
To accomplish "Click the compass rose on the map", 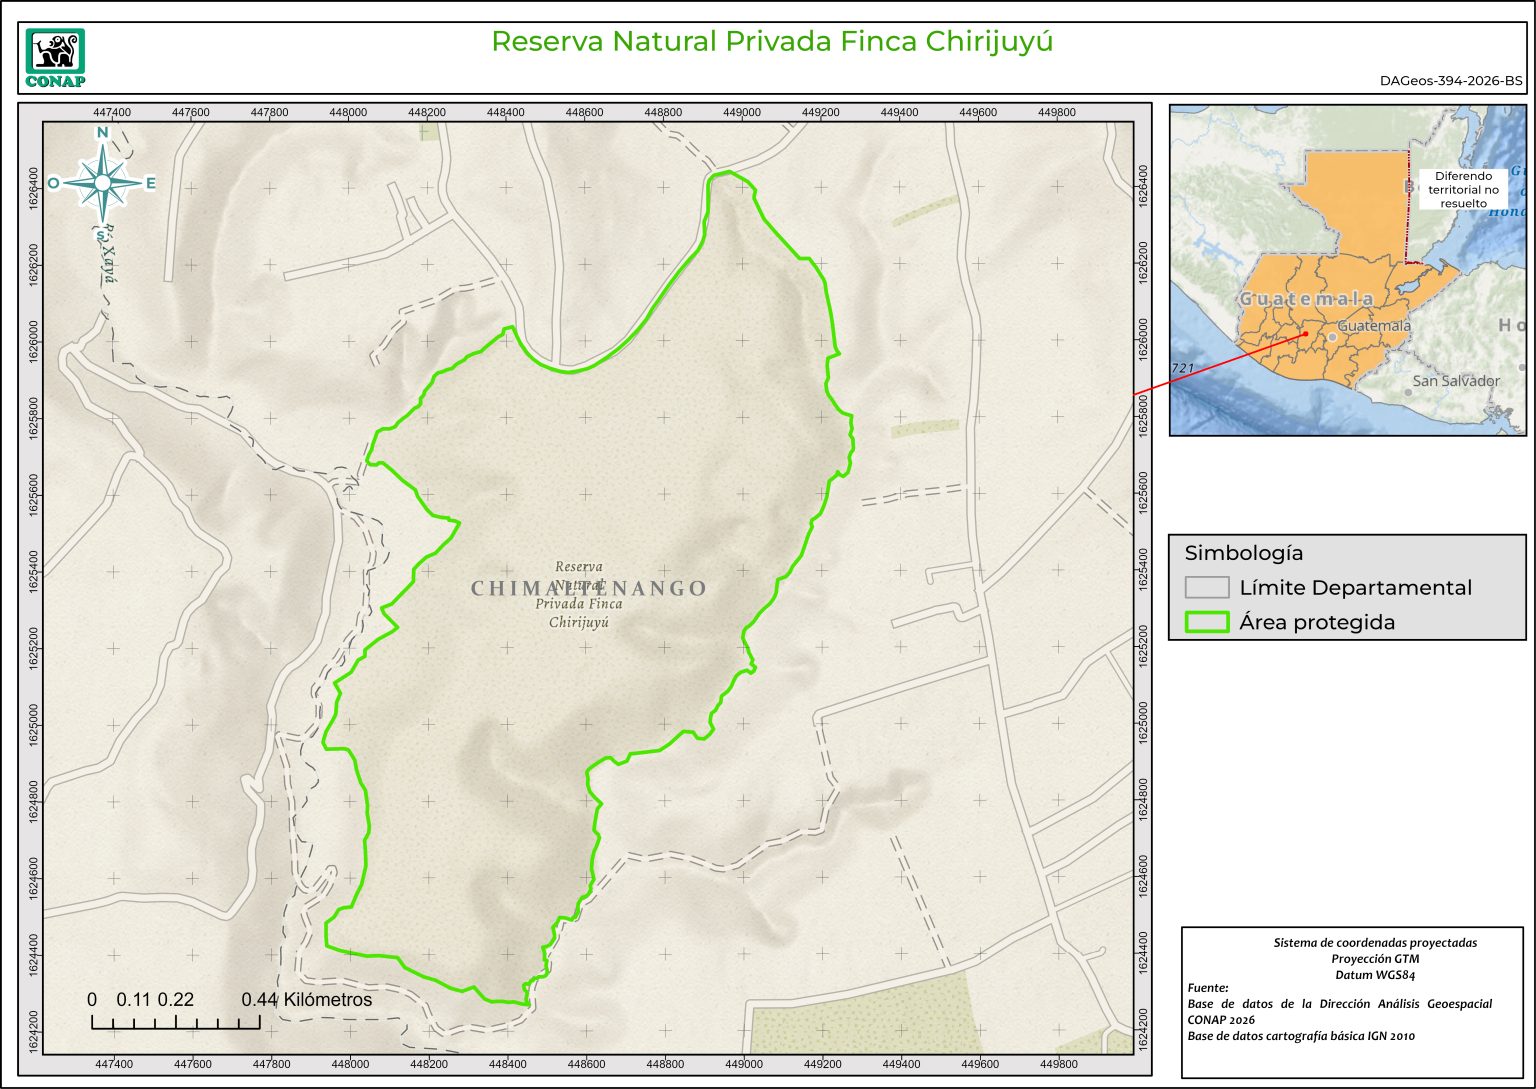I will pyautogui.click(x=102, y=183).
